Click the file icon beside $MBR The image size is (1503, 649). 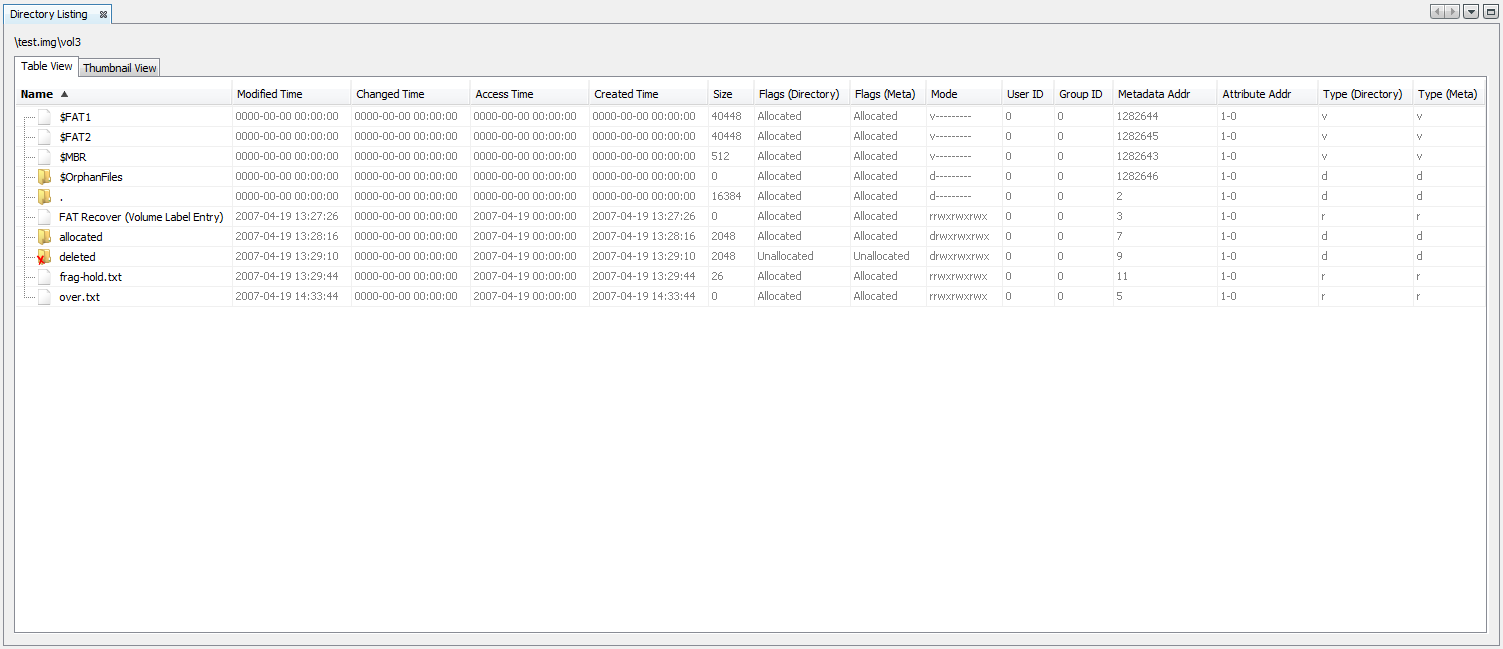44,156
